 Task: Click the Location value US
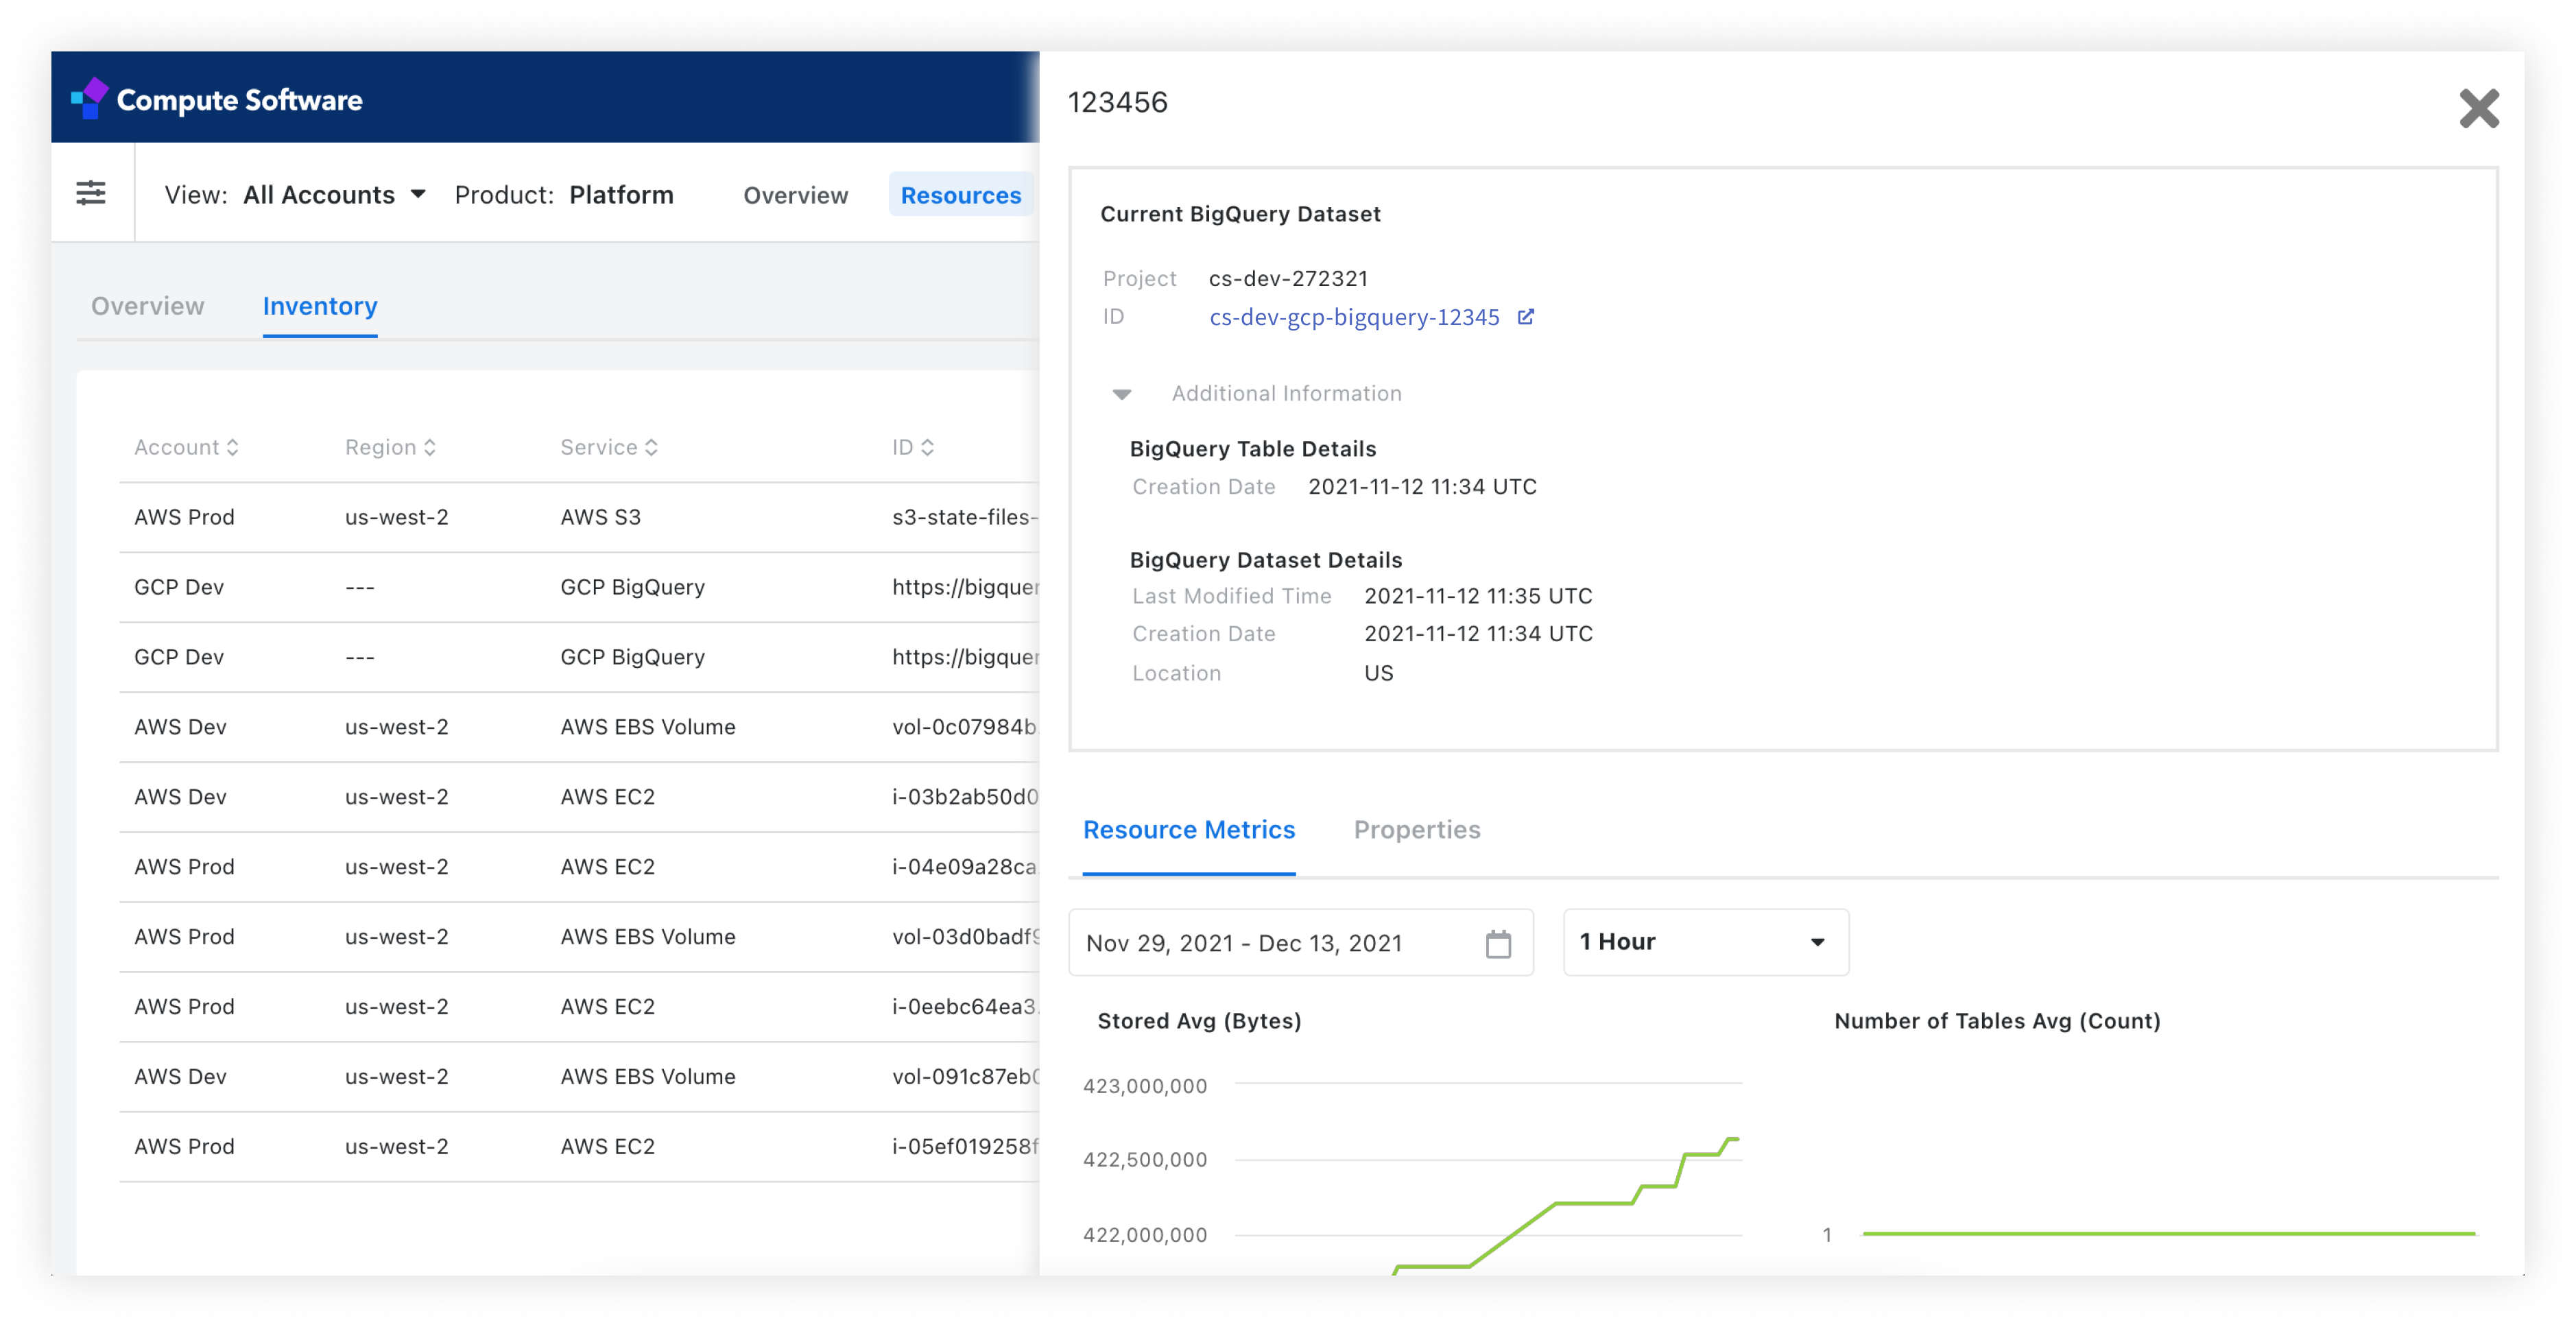click(1378, 673)
